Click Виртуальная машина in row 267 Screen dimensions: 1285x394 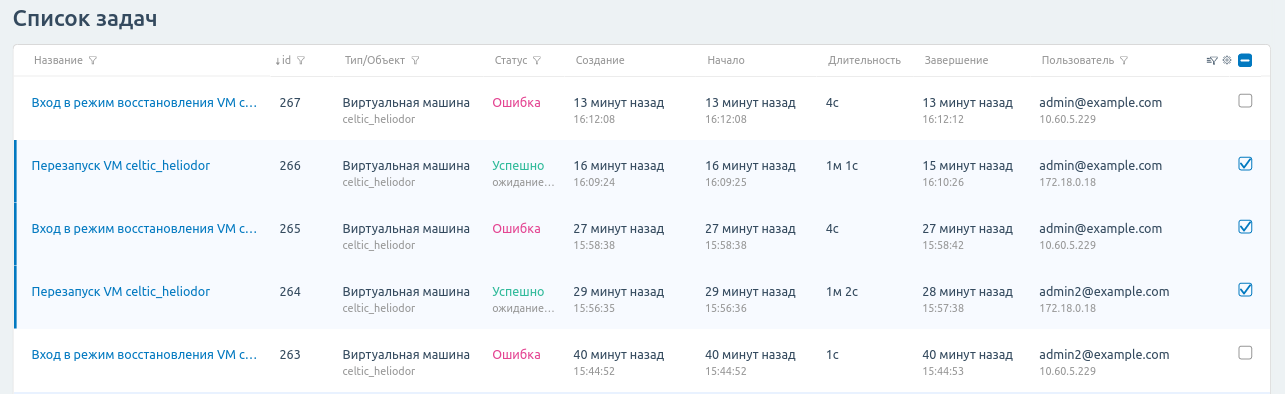pyautogui.click(x=406, y=102)
